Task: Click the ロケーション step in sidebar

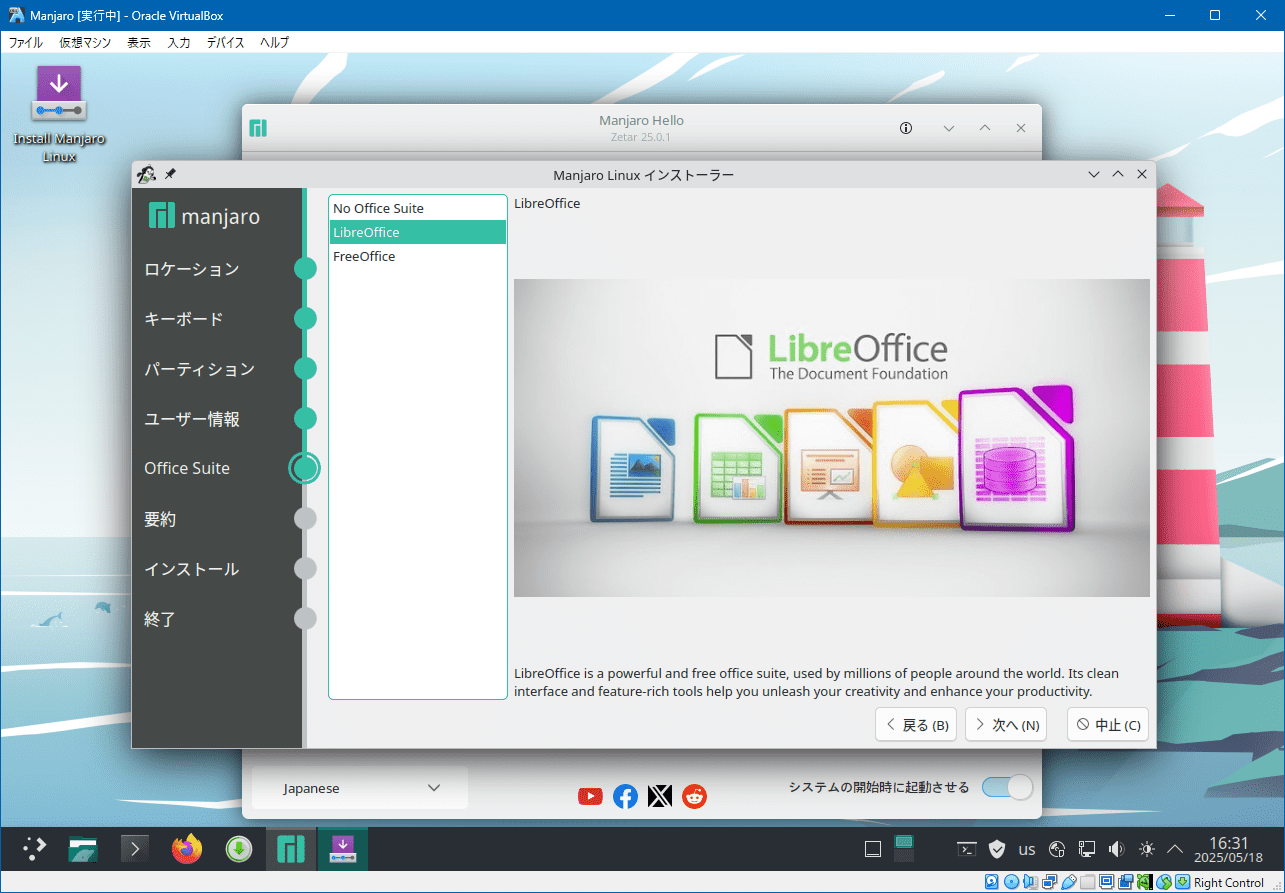Action: click(192, 269)
